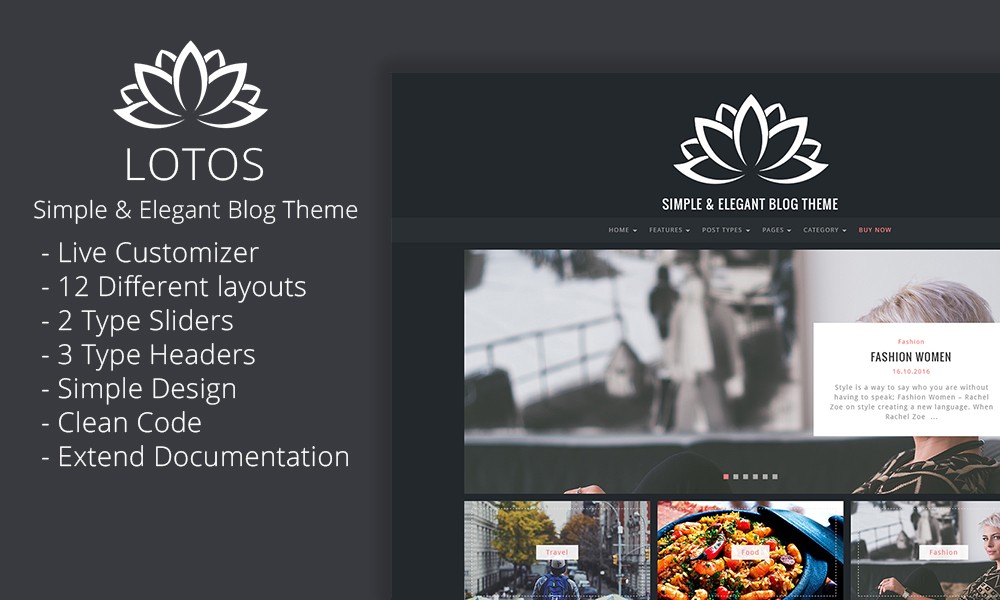Screen dimensions: 1000x600
Task: Jump to the last slider dot
Action: pos(775,477)
